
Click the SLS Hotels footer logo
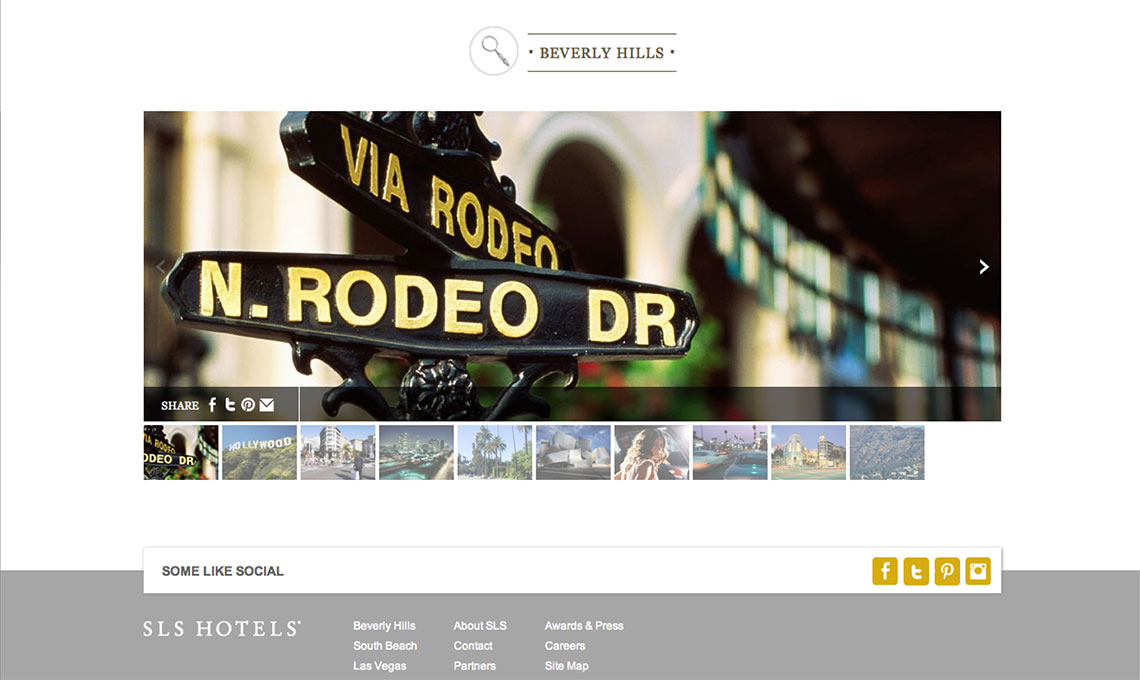coord(221,629)
